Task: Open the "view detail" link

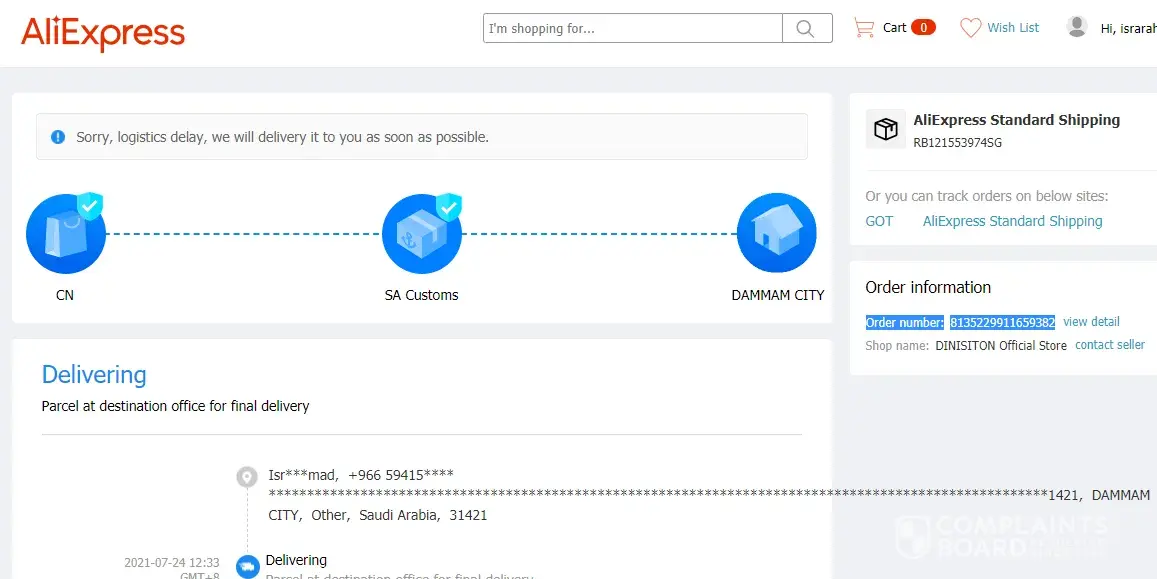Action: tap(1091, 322)
